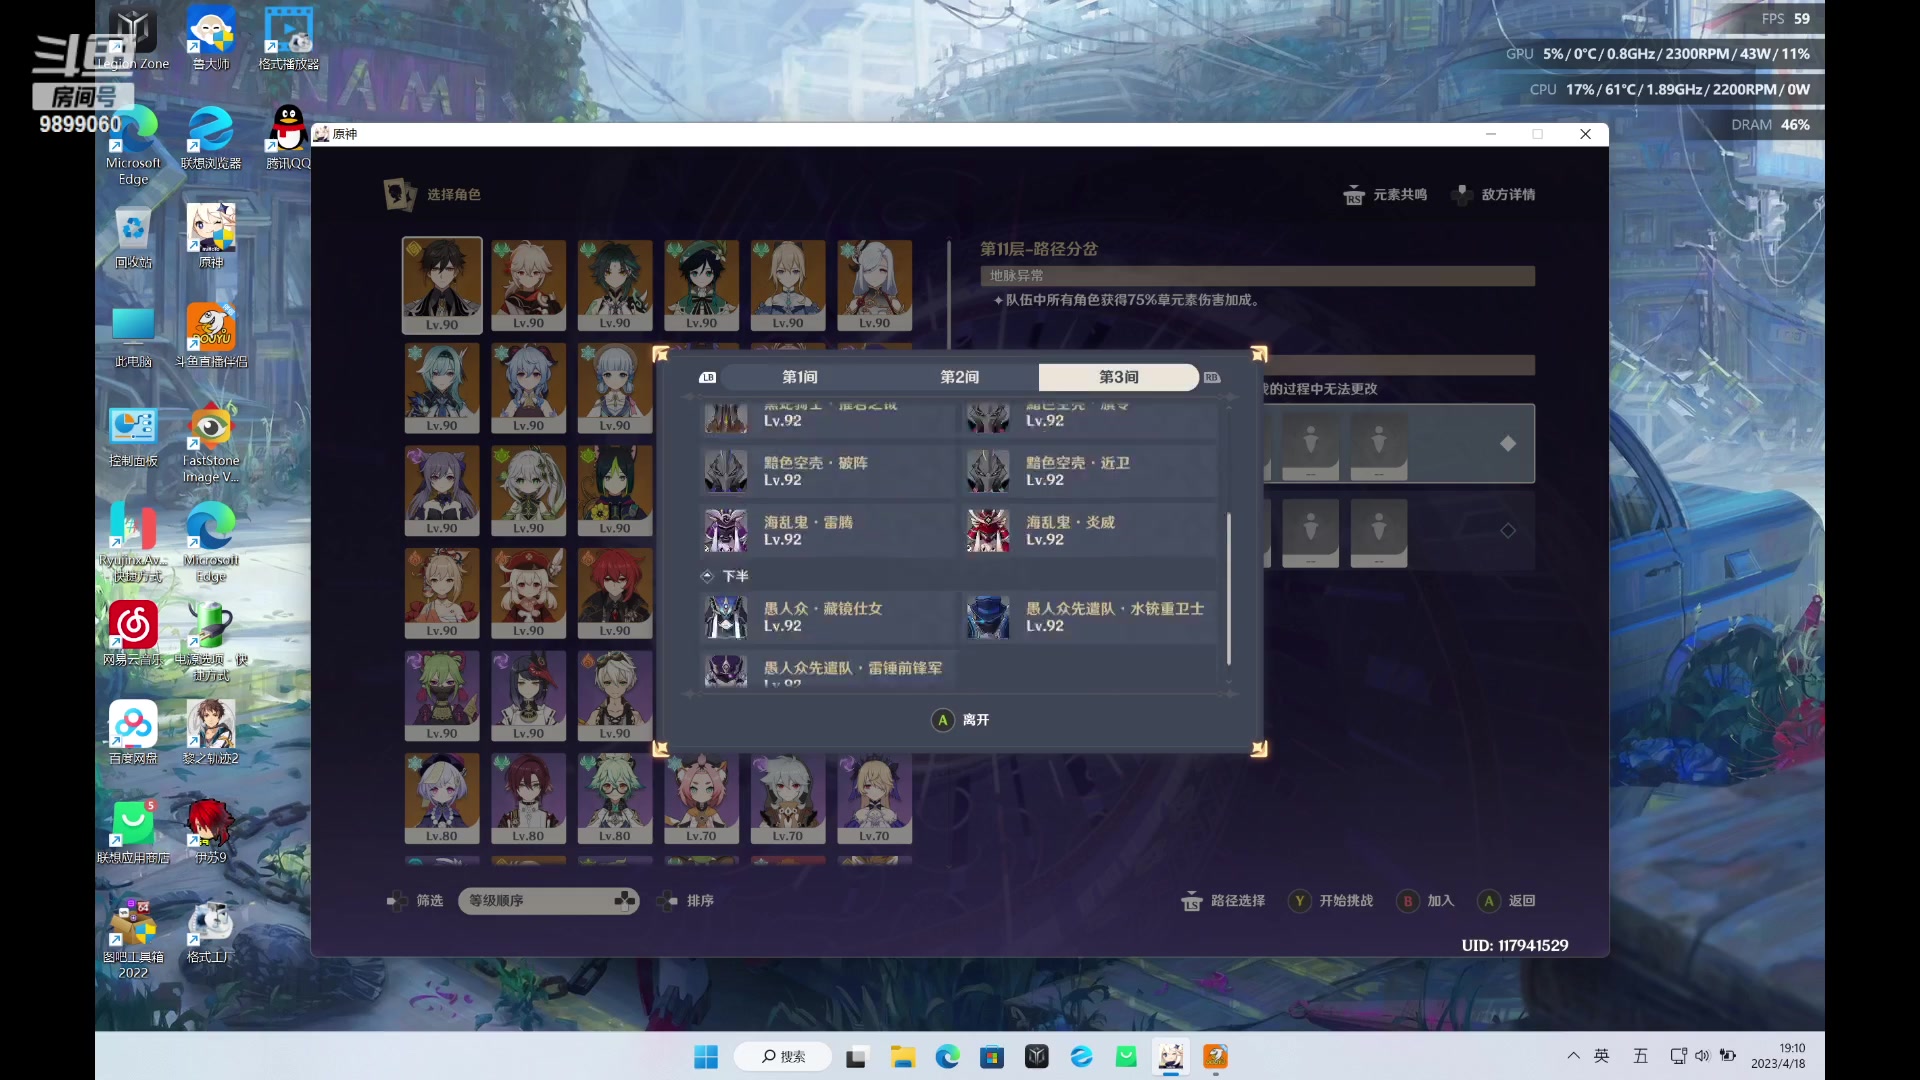Select the Keqing purple-haired character portrait
Viewport: 1920px width, 1080px height.
click(442, 491)
